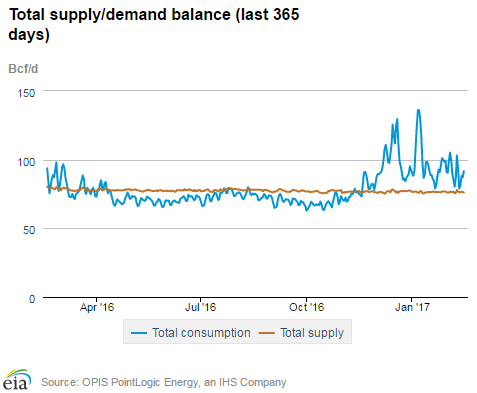477x393 pixels.
Task: Toggle the Total supply legend entry
Action: [x=301, y=333]
